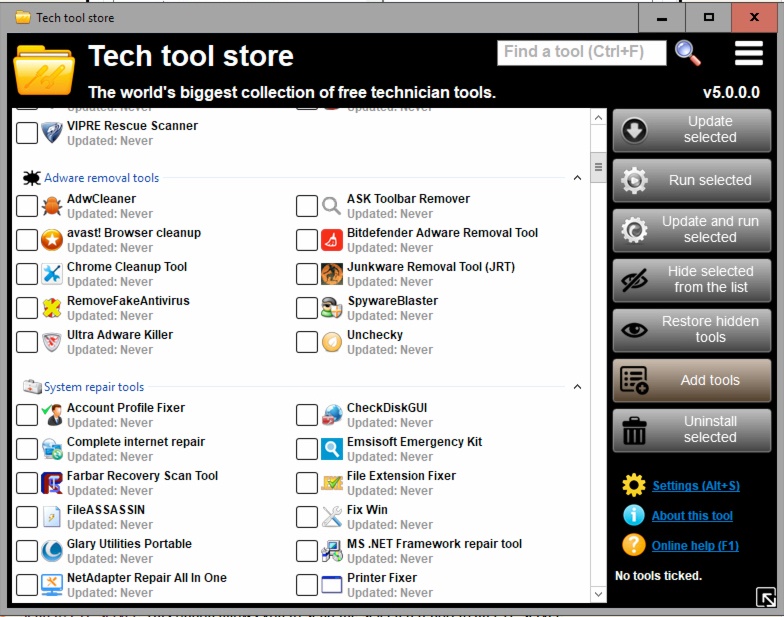Open Online help (F1) link
Screen dimensions: 784x617
695,546
